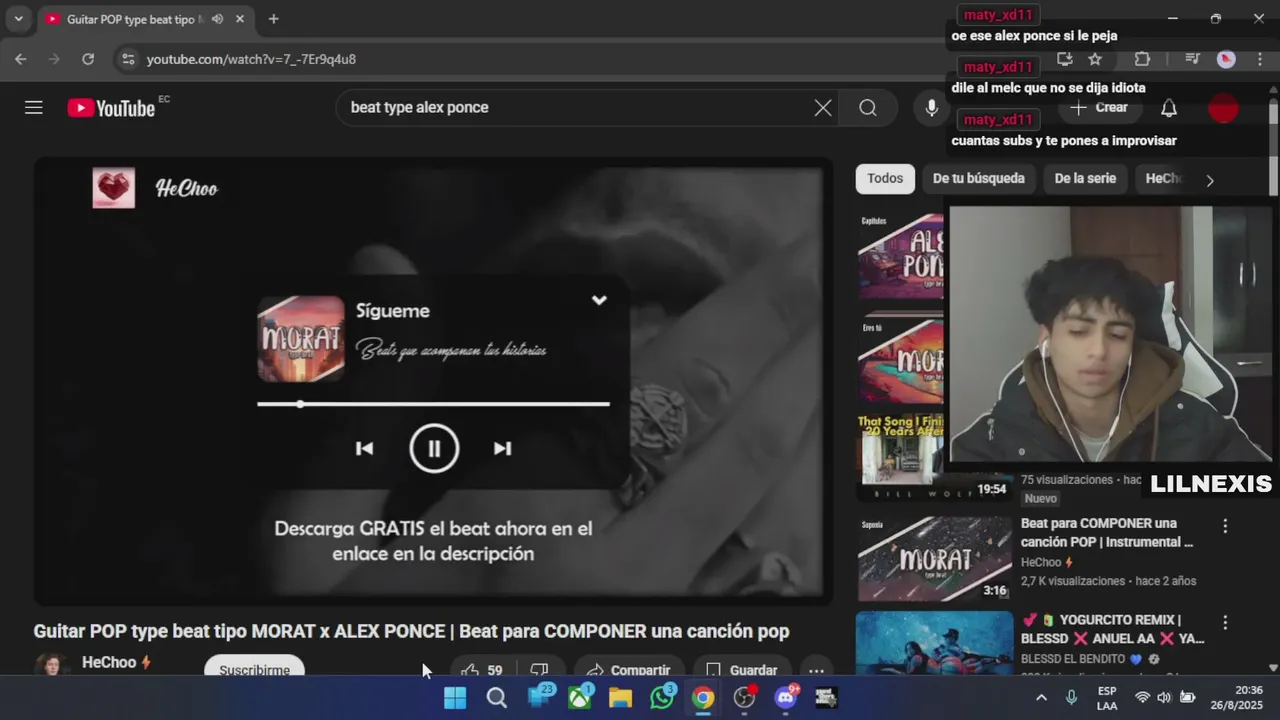1280x720 pixels.
Task: Select the Todos filter chip
Action: click(885, 178)
